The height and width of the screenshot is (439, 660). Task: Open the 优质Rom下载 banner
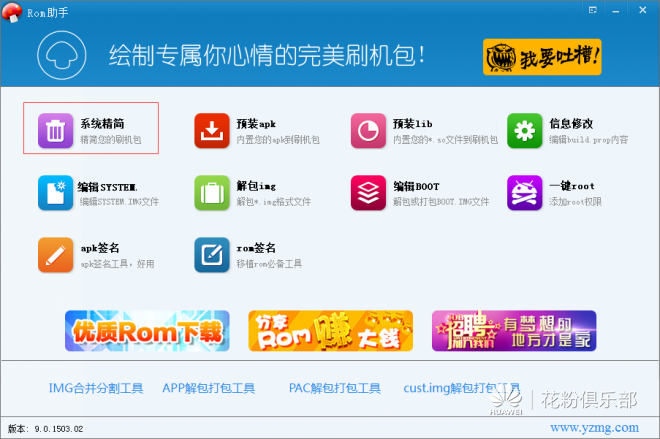point(147,331)
